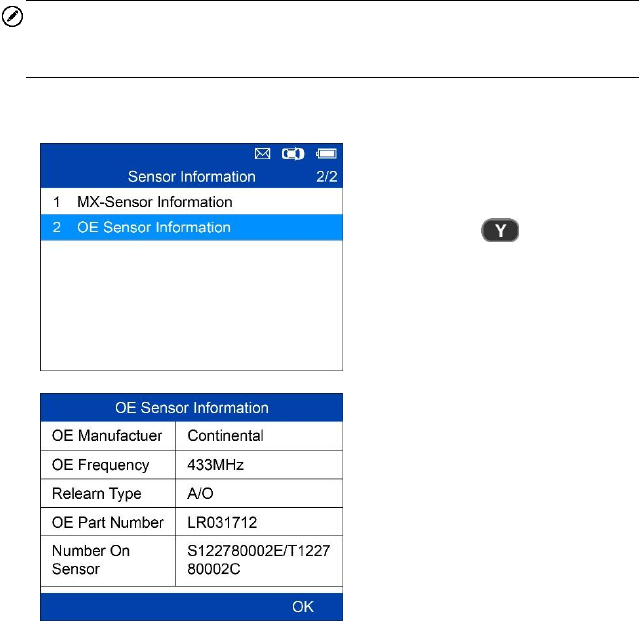Click the 433MHz value cell

[259, 465]
